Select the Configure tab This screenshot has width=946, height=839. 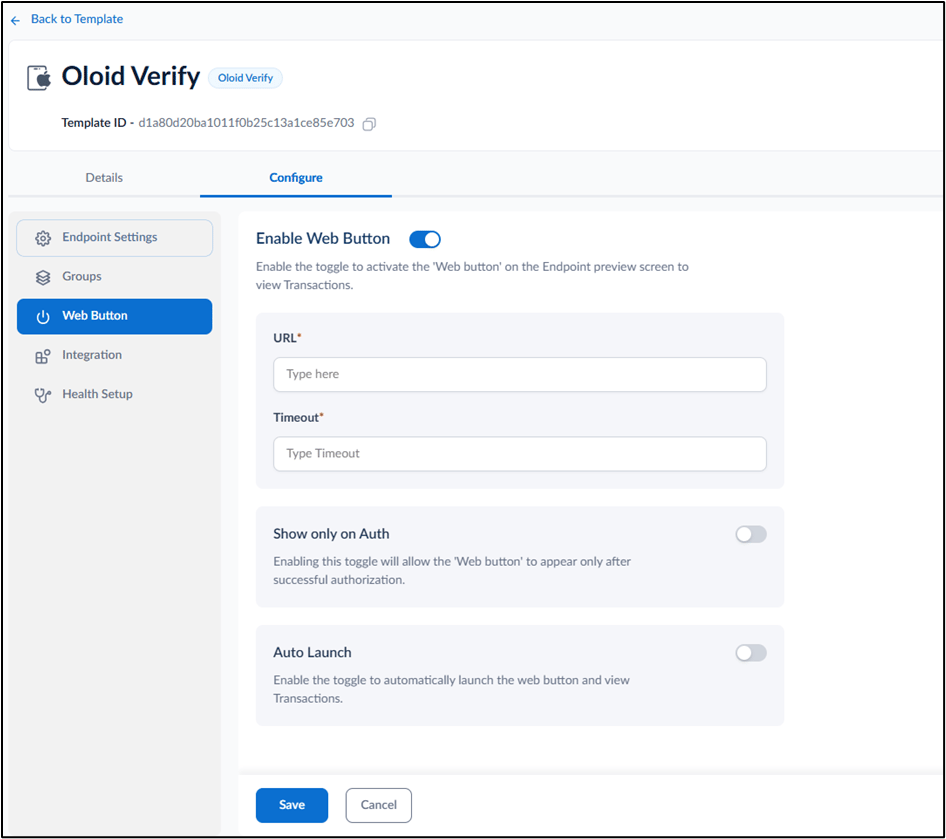pyautogui.click(x=296, y=177)
